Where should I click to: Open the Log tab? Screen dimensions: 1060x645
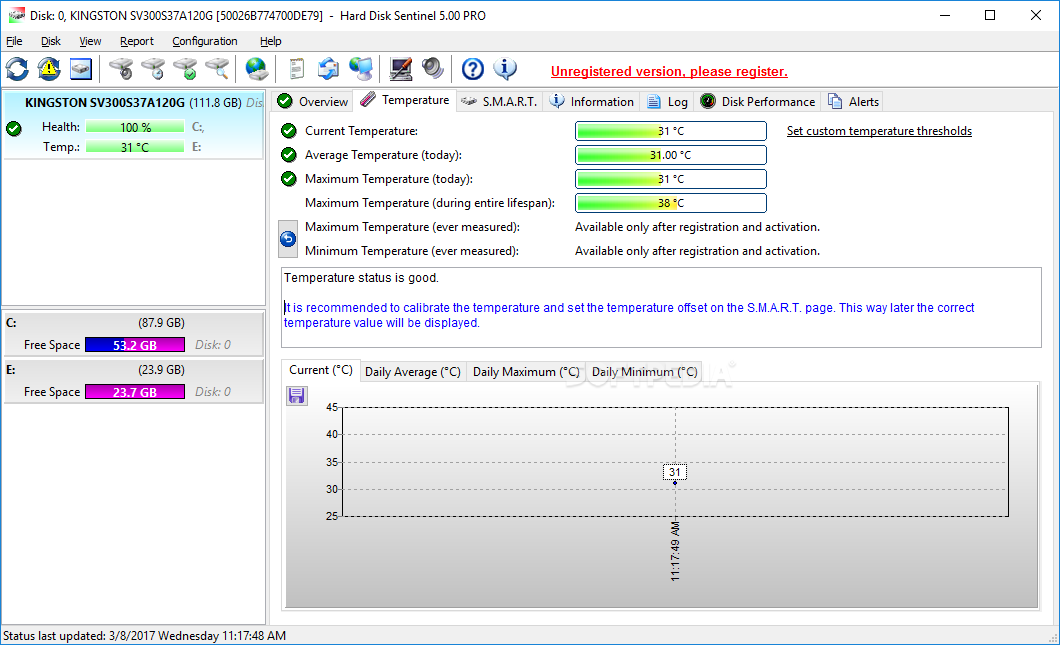(x=667, y=101)
